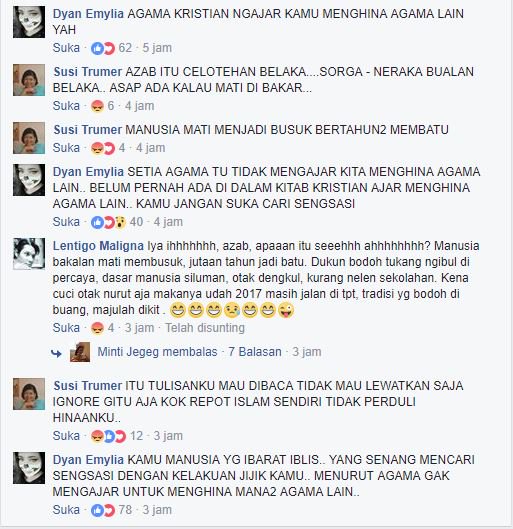This screenshot has width=513, height=529.
Task: Click angry reaction icon with count 6
Action: (x=97, y=107)
